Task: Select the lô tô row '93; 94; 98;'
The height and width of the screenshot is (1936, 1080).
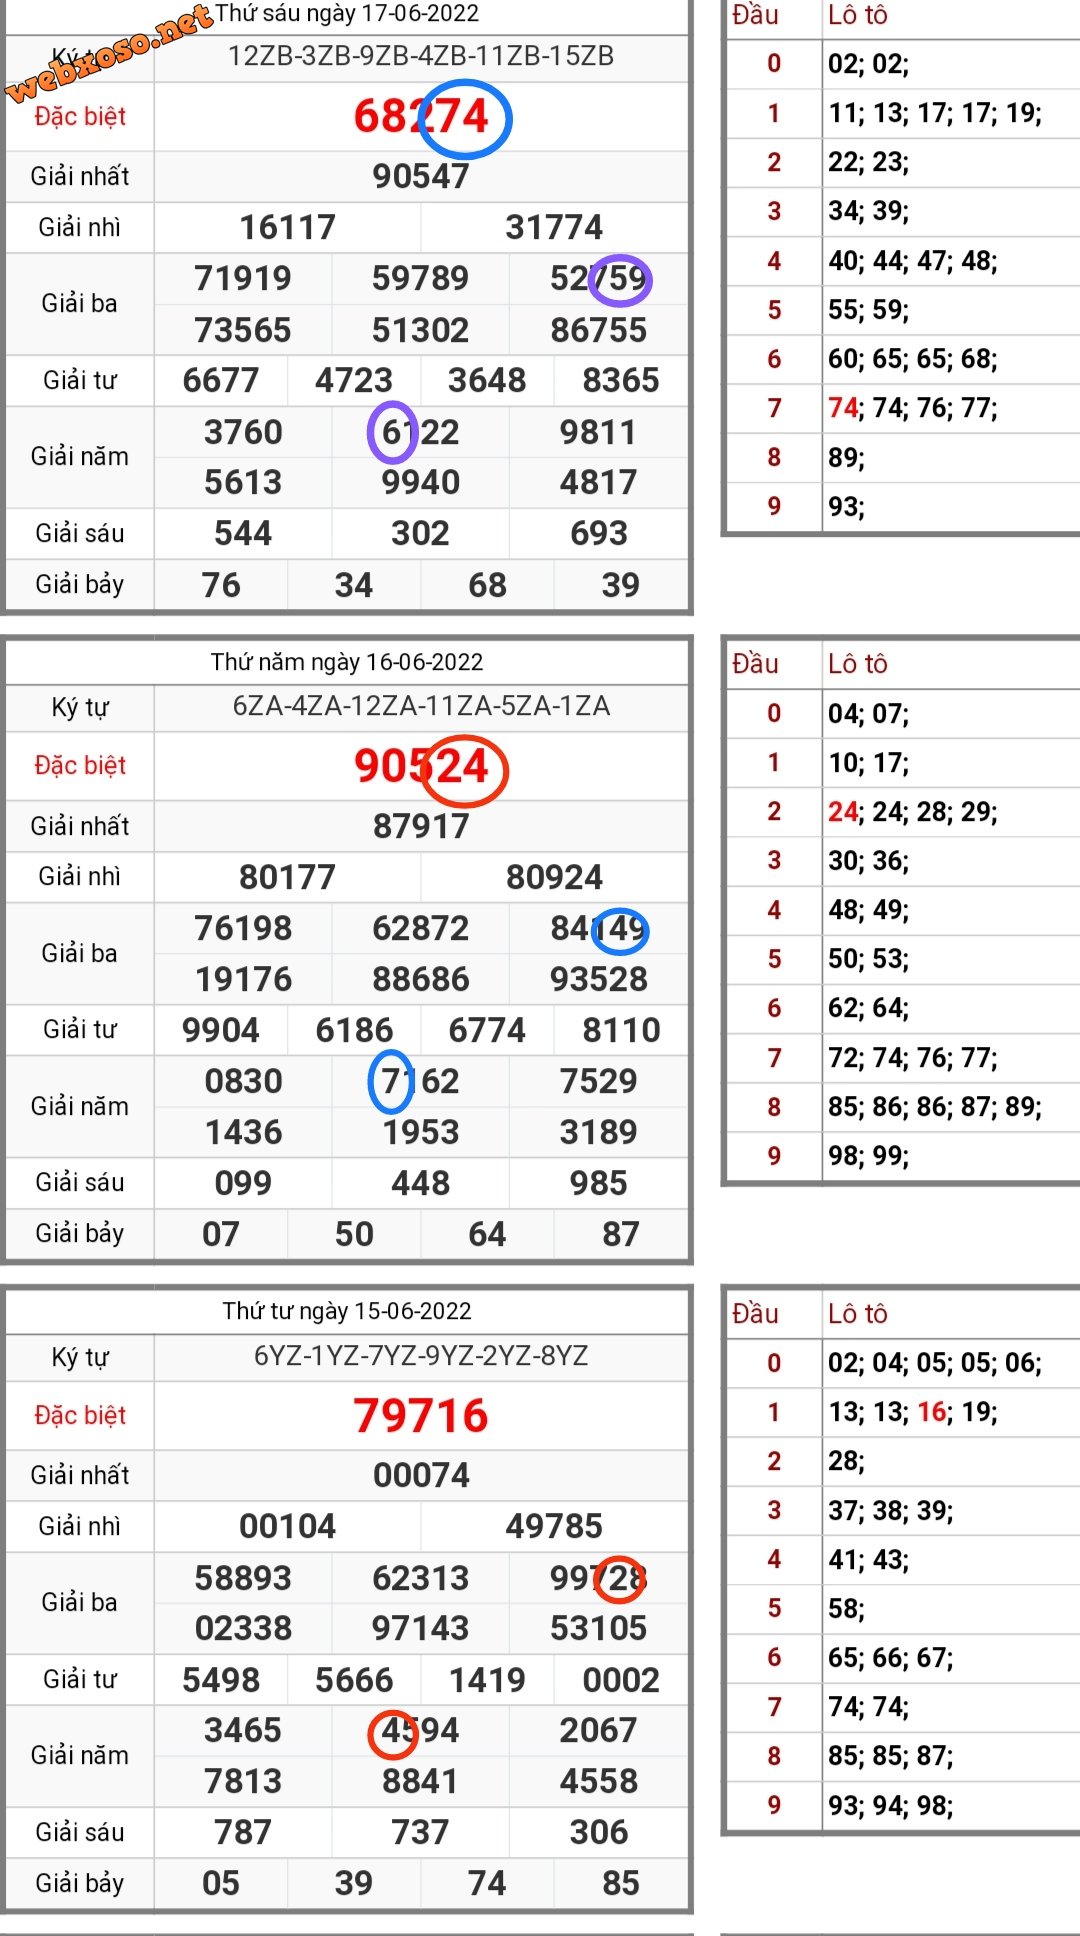Action: 891,1806
